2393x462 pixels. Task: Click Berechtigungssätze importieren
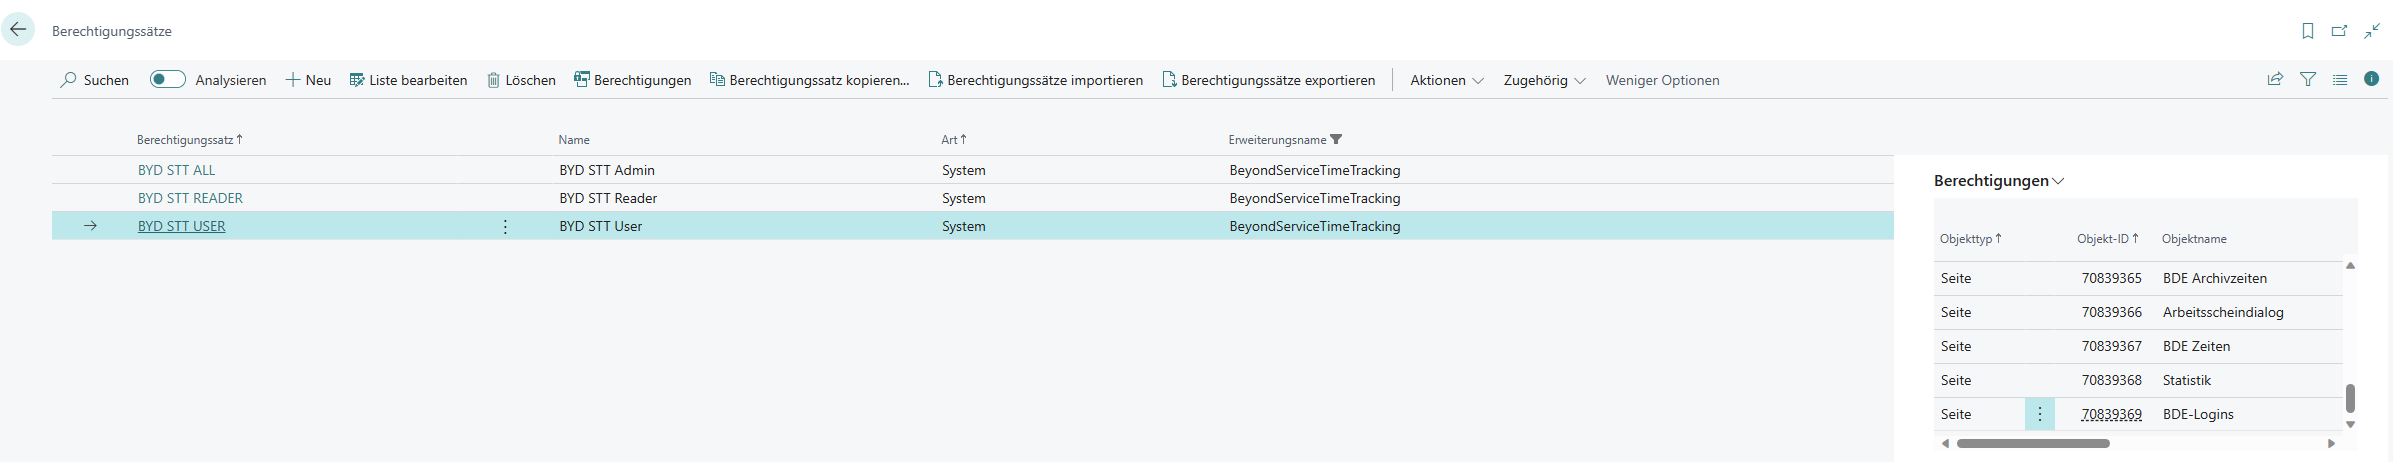[1035, 80]
